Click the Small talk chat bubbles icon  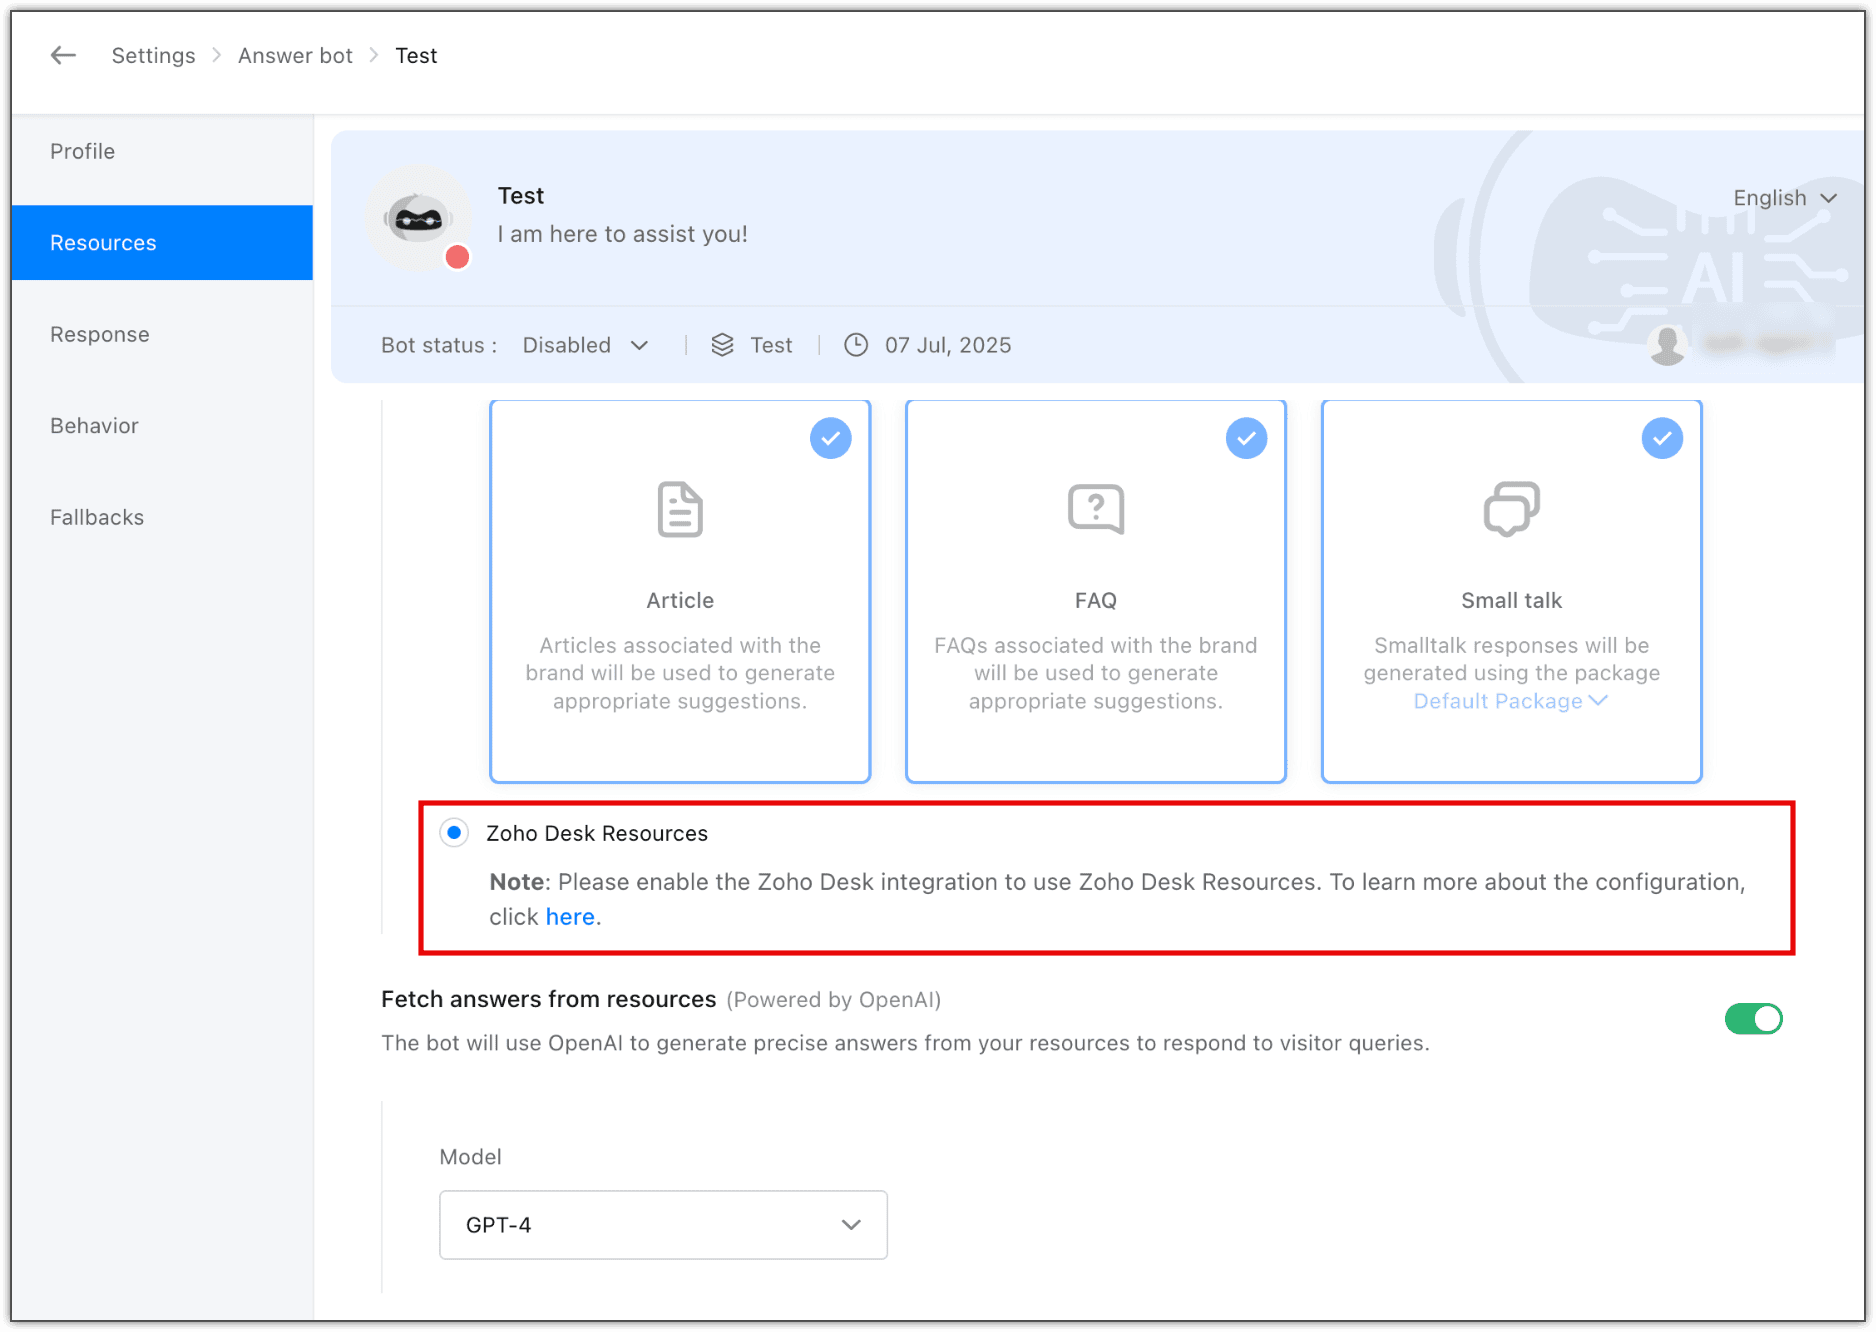[x=1511, y=510]
